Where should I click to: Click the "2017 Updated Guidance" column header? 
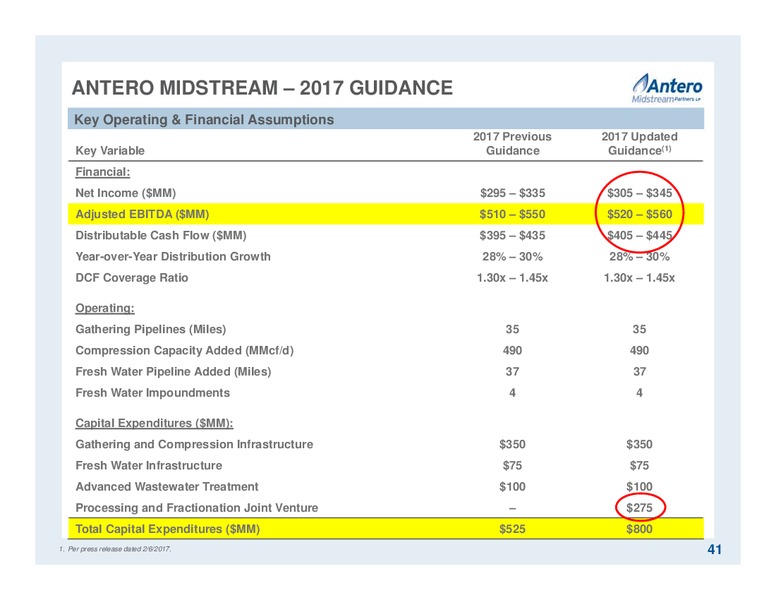tap(639, 144)
